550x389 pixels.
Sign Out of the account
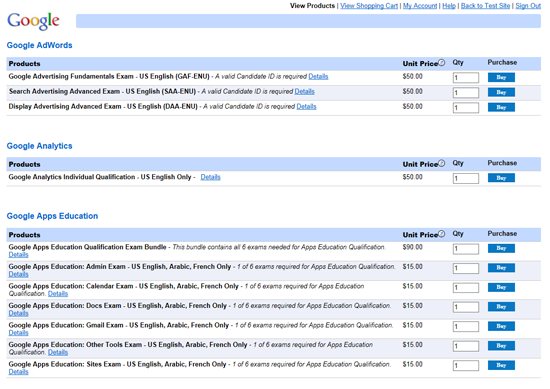point(528,6)
